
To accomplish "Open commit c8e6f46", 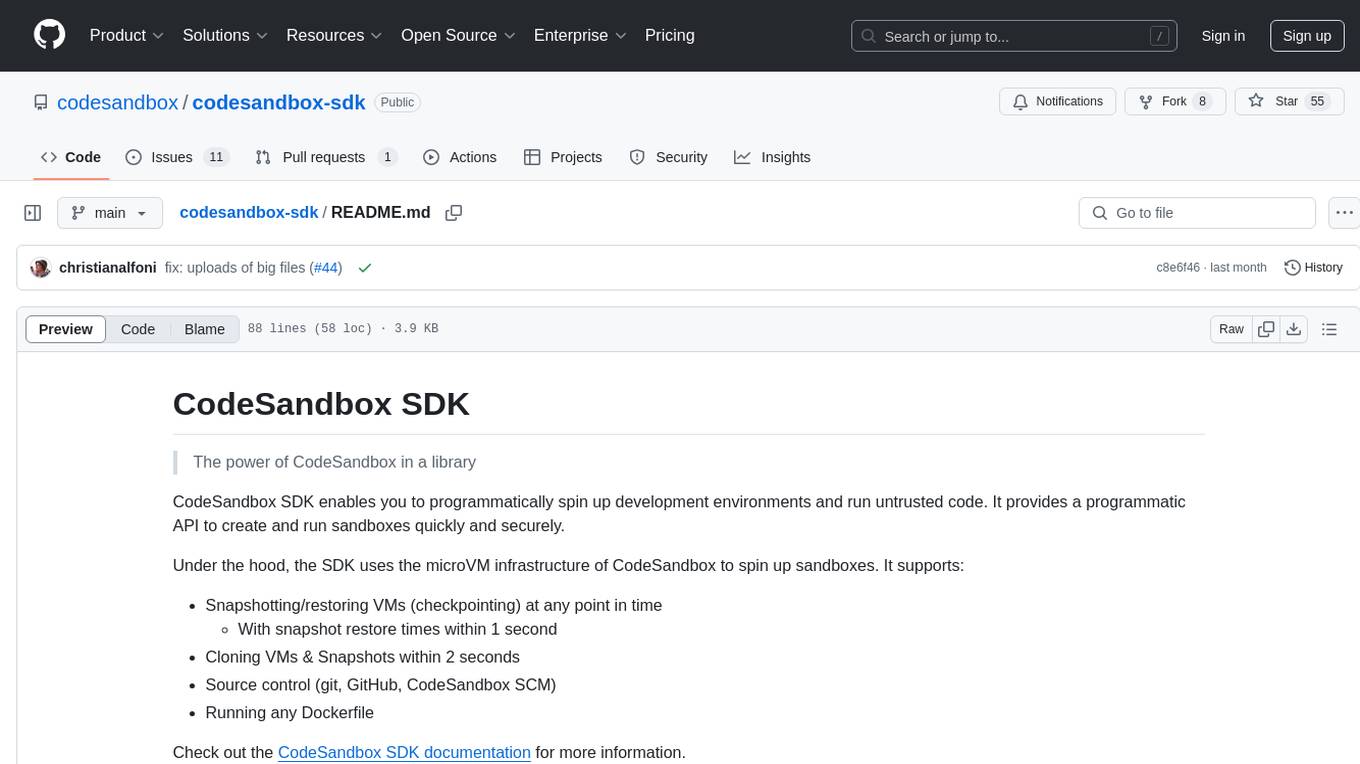I will [x=1178, y=268].
